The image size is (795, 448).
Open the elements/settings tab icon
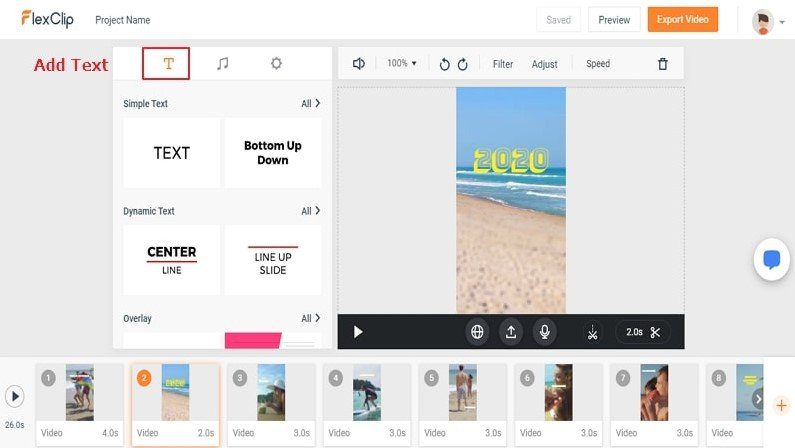pos(276,64)
